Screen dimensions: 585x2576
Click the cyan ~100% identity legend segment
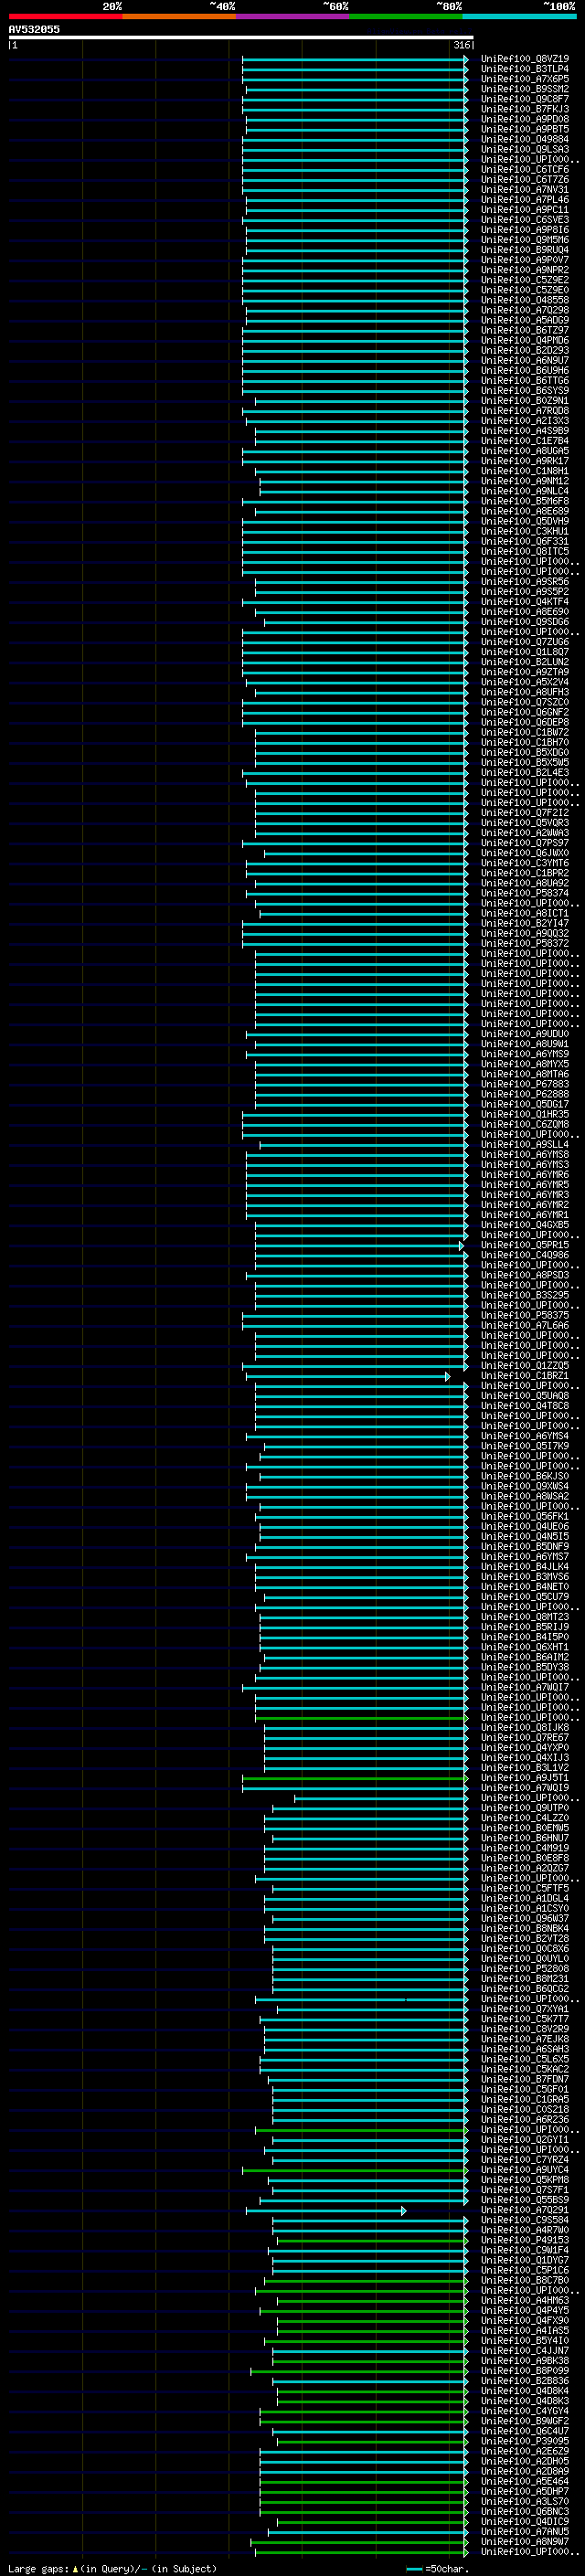point(519,16)
